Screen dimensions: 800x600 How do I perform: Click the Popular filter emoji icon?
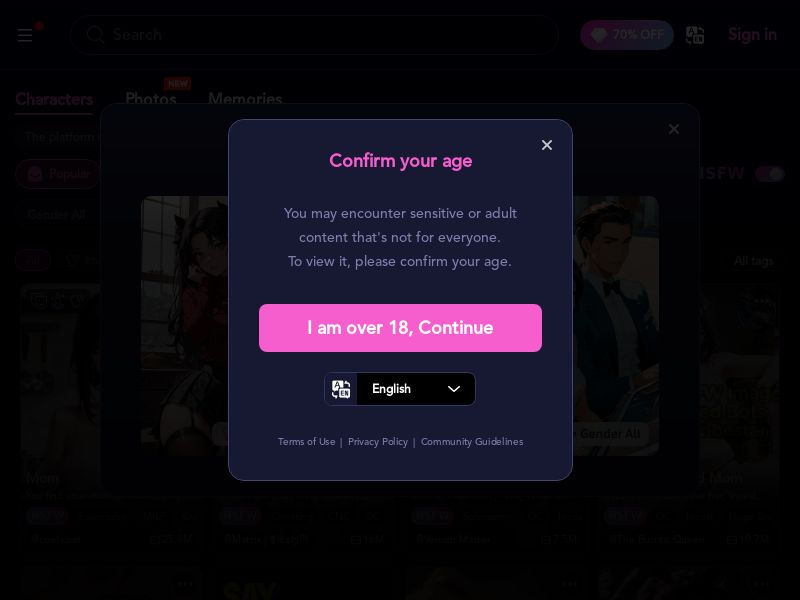(35, 174)
